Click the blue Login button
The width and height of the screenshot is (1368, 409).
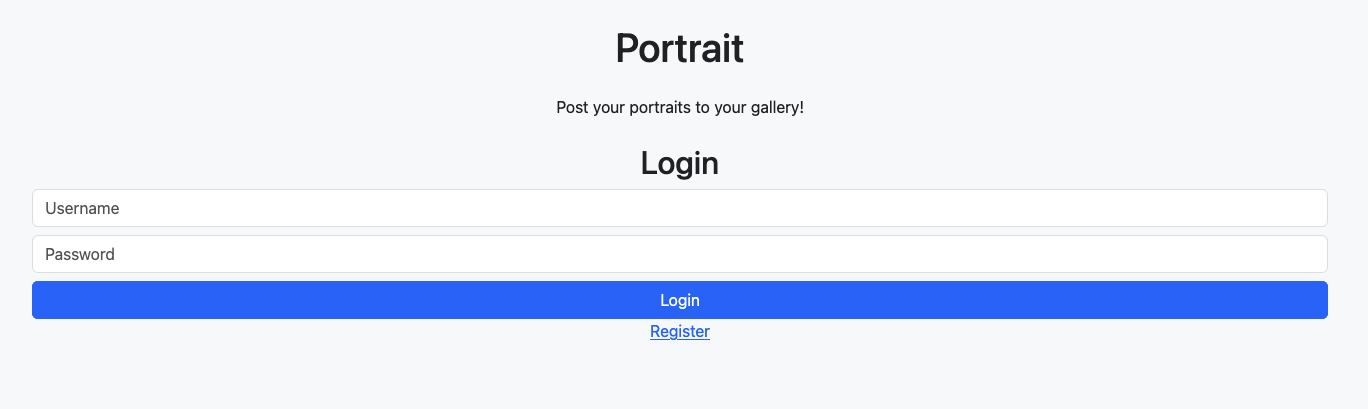(680, 300)
